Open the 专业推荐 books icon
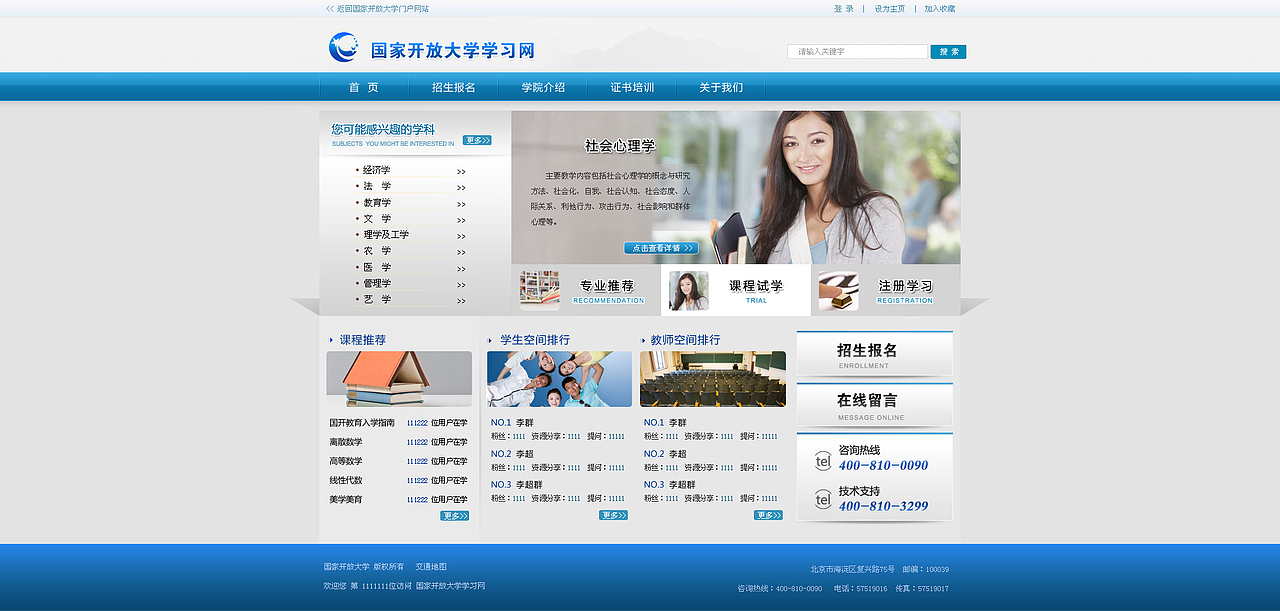The image size is (1280, 611). point(540,290)
